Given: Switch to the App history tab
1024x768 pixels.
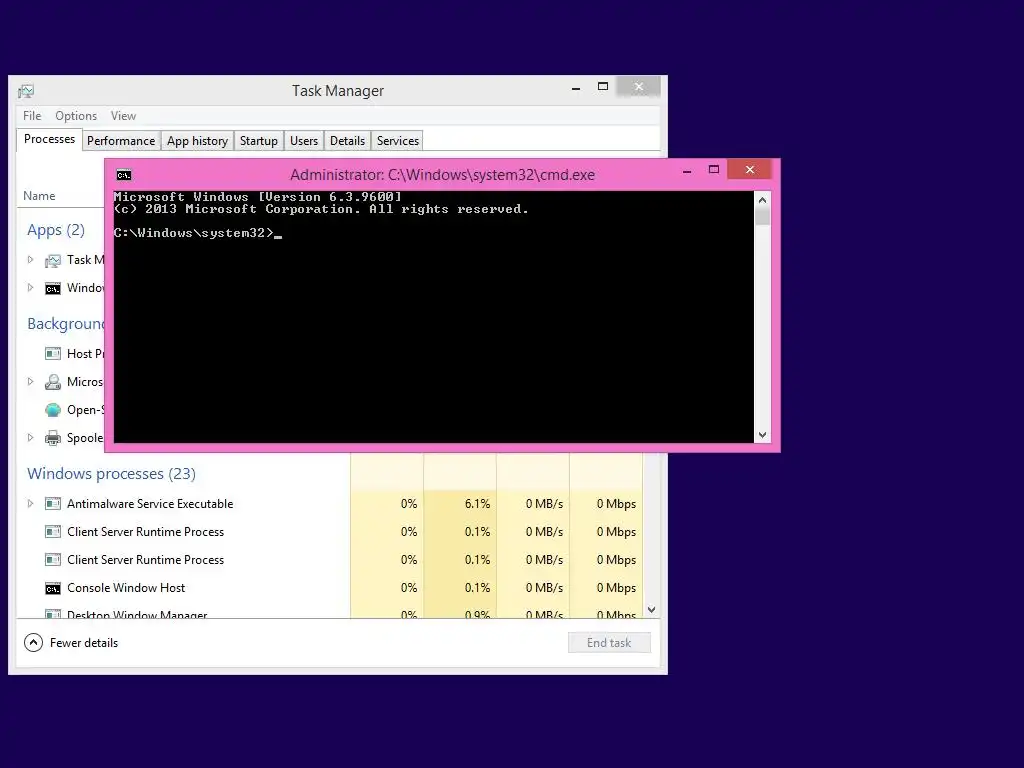Looking at the screenshot, I should (197, 141).
